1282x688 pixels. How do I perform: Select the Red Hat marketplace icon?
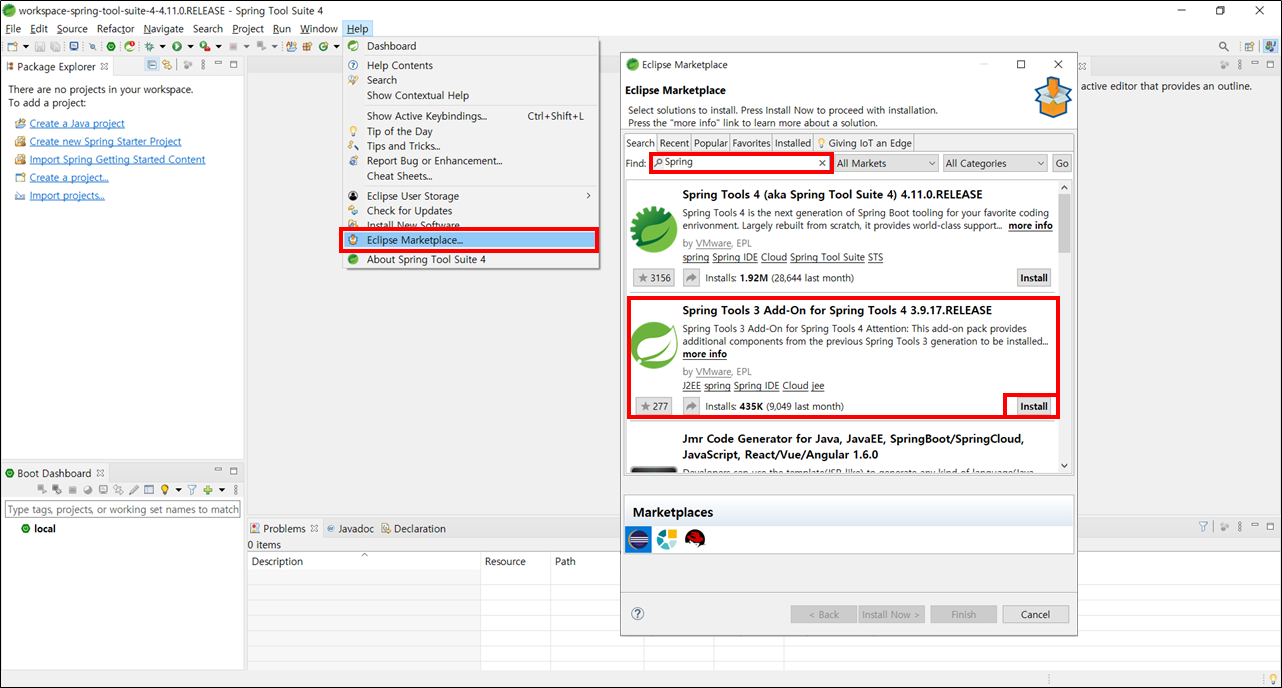point(695,539)
